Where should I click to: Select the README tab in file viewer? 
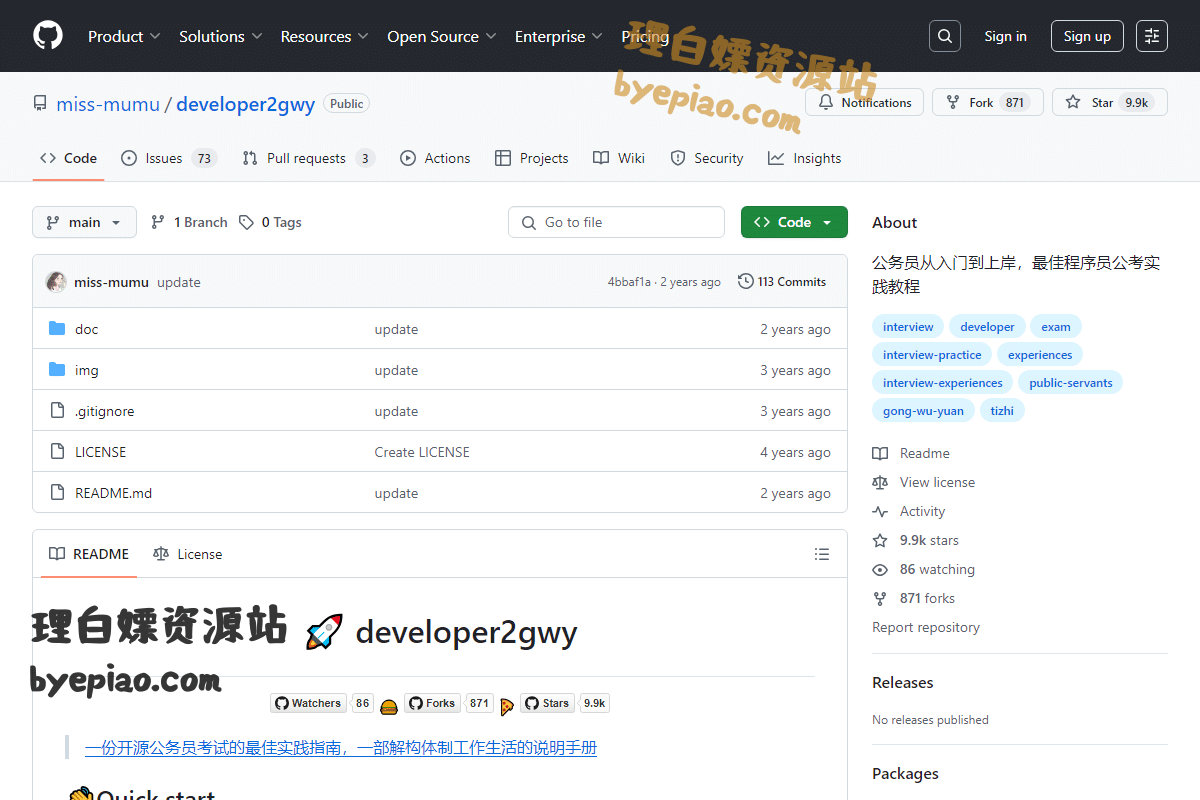click(x=89, y=554)
